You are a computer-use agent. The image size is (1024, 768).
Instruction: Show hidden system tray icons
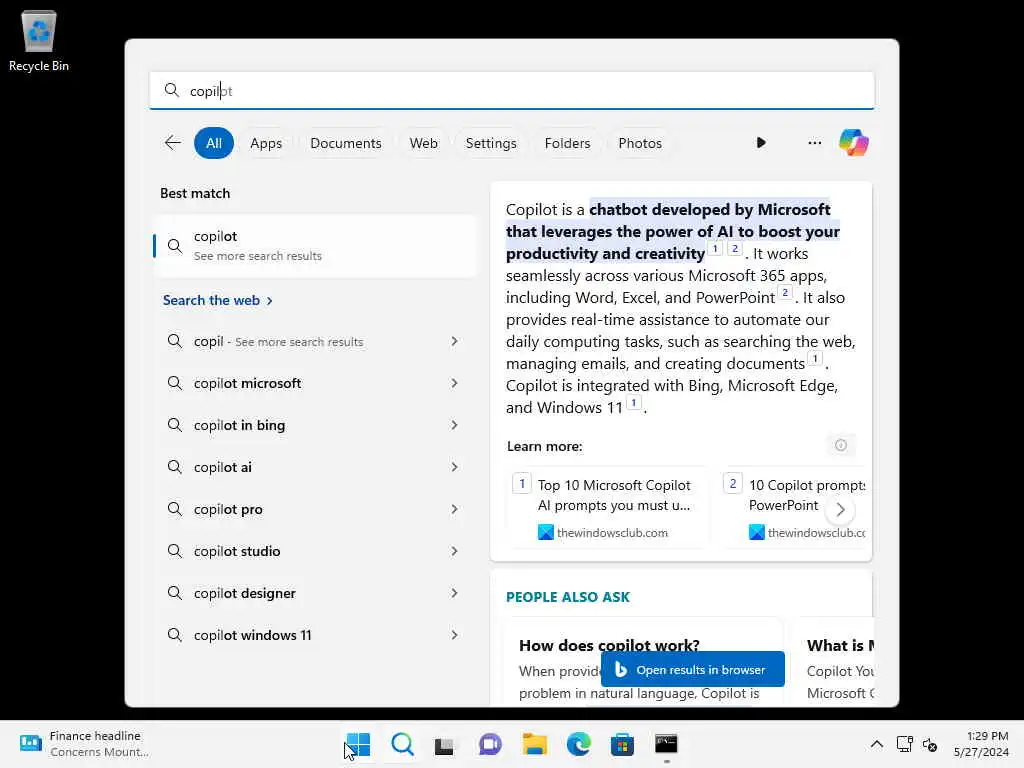click(x=876, y=744)
